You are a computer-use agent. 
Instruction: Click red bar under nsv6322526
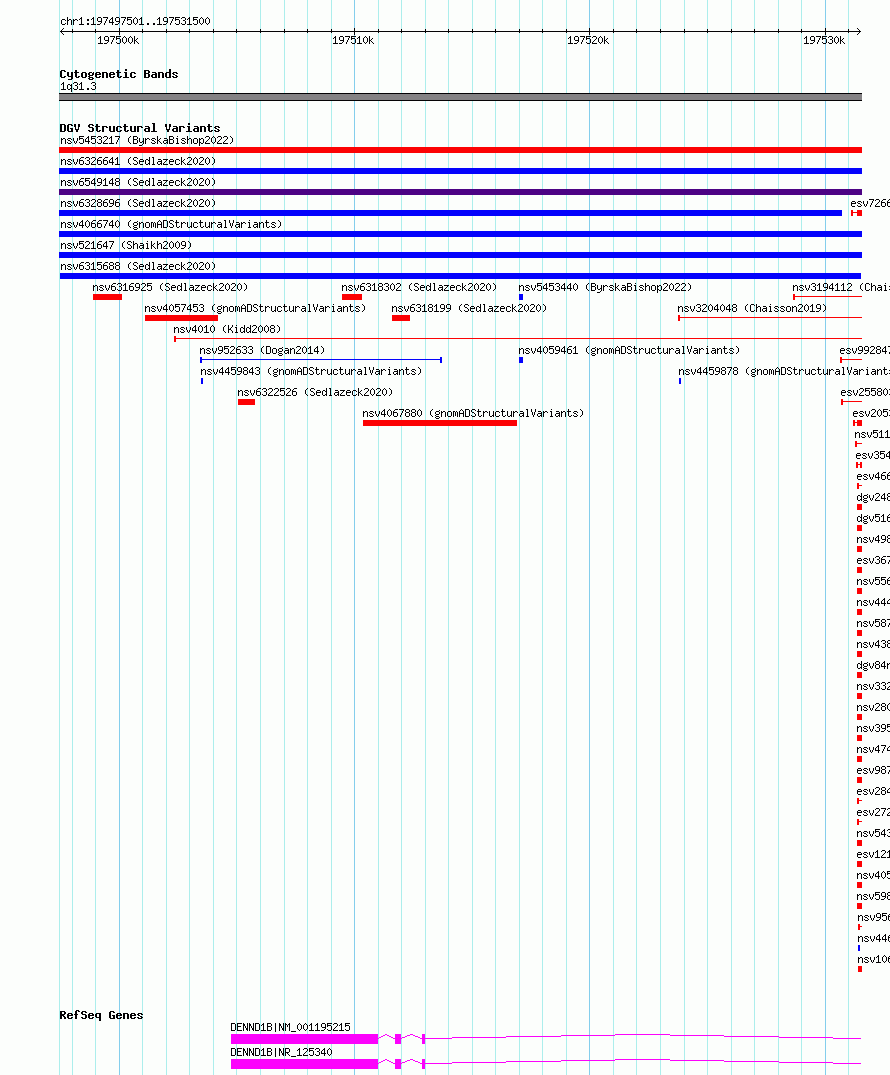click(x=246, y=402)
